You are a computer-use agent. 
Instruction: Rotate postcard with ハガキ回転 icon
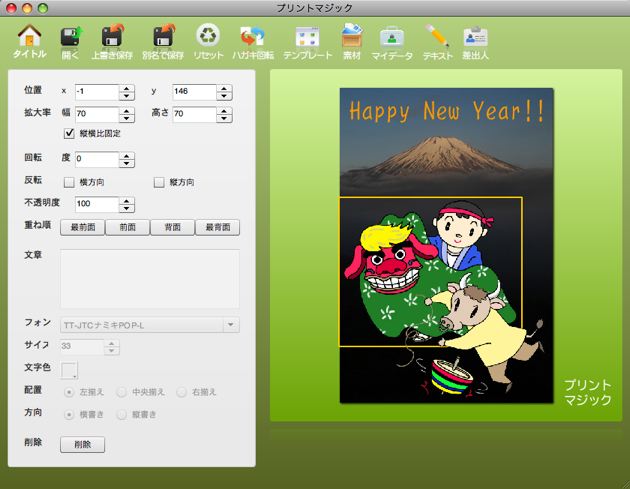pyautogui.click(x=254, y=40)
